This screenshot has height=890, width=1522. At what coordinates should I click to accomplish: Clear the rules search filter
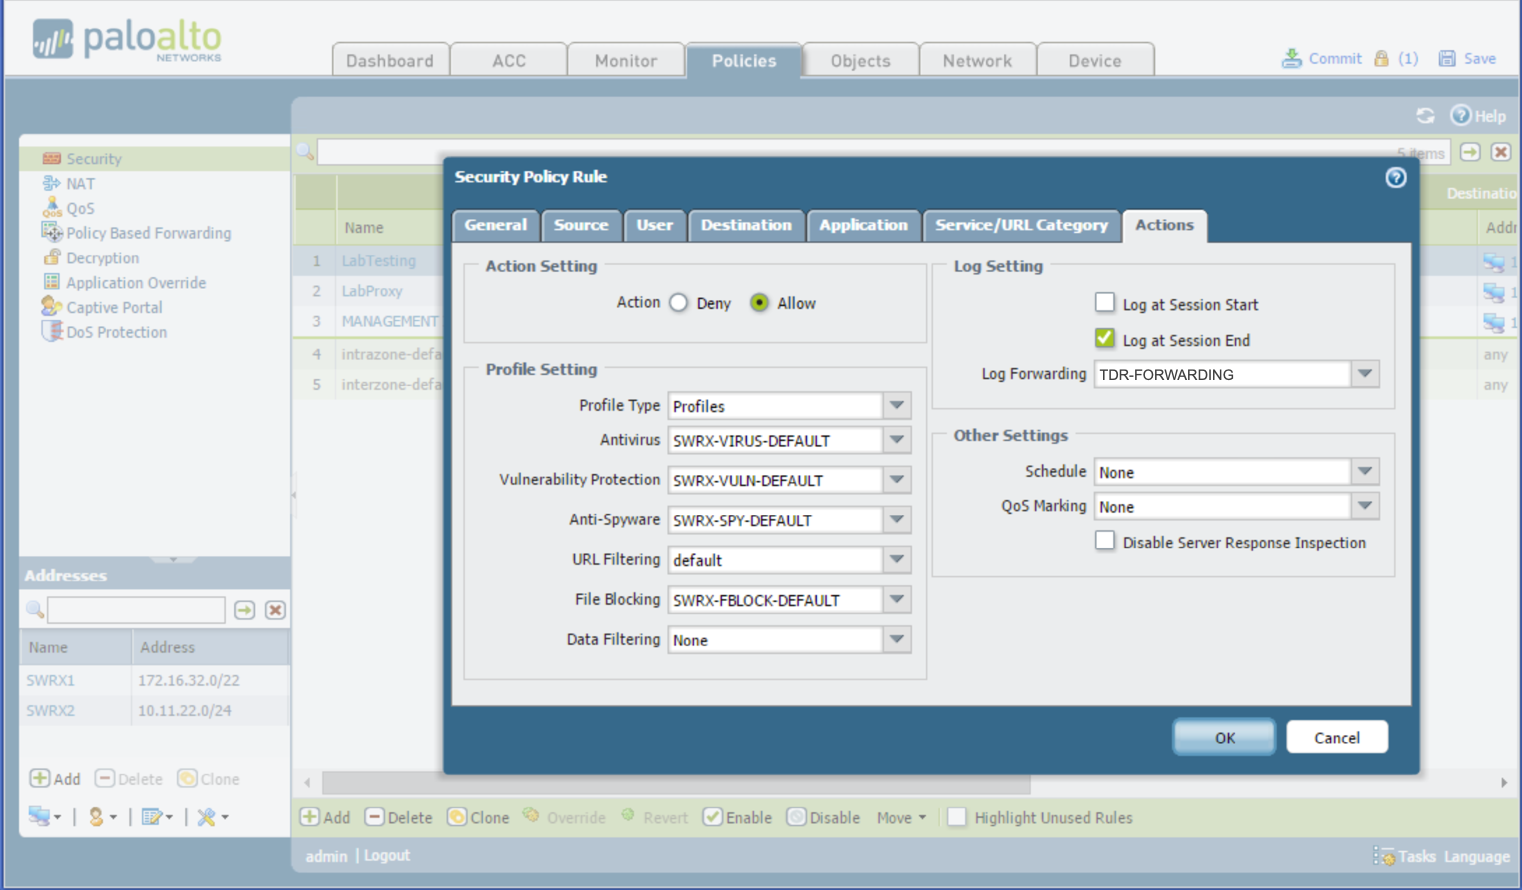pos(1501,152)
